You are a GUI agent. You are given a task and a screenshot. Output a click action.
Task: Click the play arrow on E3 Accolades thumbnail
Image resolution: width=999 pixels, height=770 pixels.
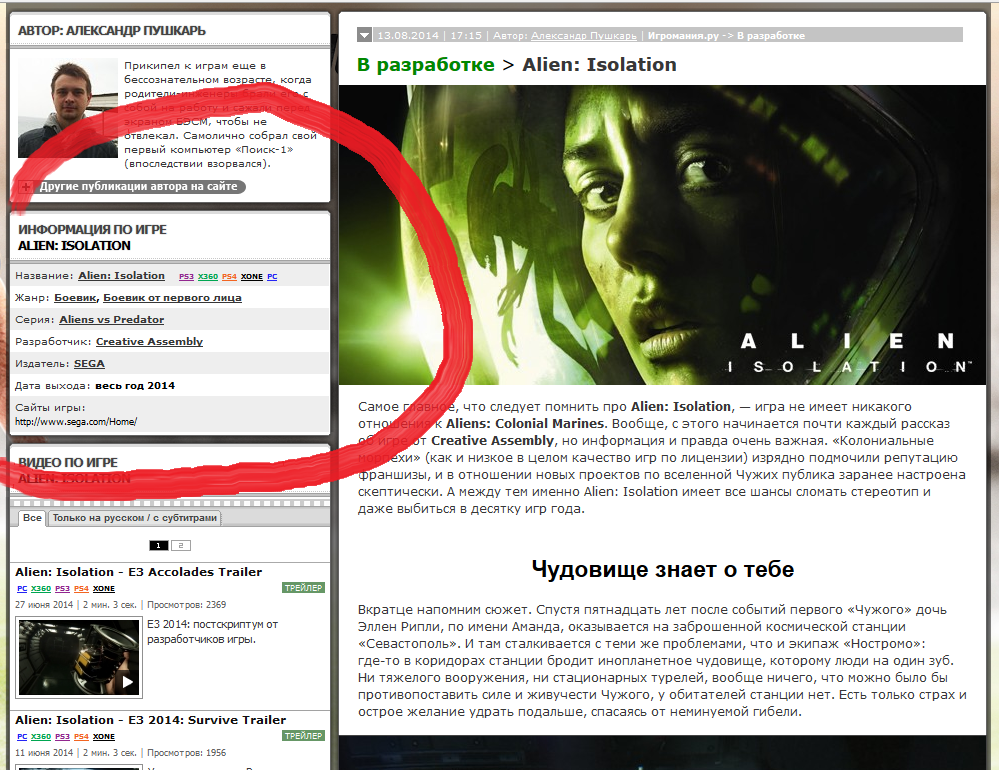[x=127, y=682]
